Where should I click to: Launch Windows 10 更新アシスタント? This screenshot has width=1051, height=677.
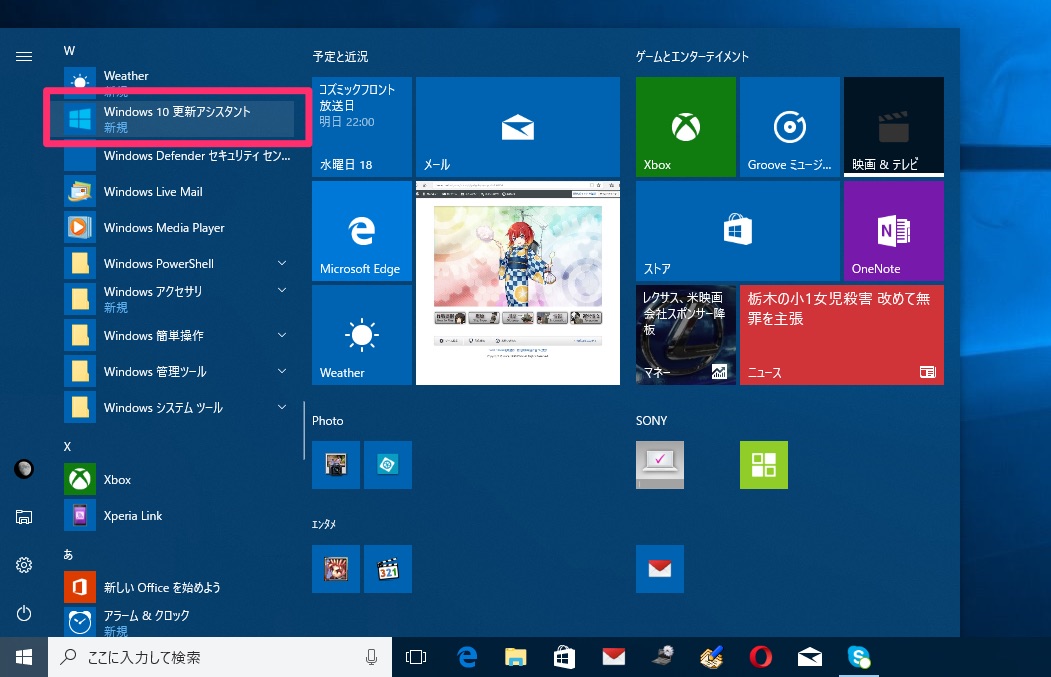178,119
